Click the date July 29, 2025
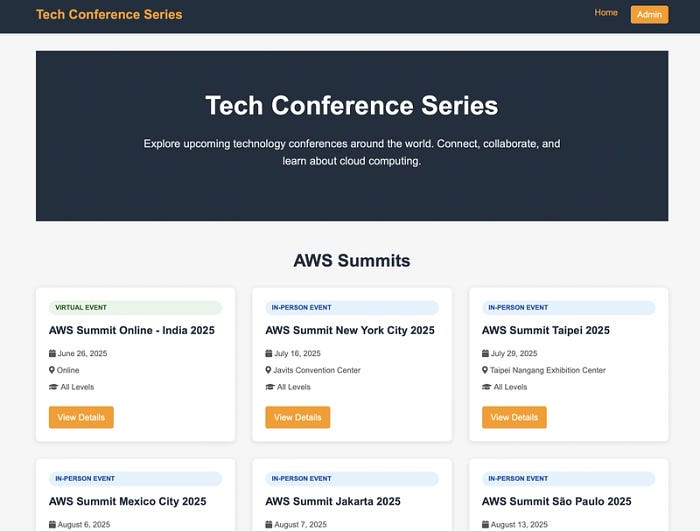The width and height of the screenshot is (700, 531). [514, 353]
